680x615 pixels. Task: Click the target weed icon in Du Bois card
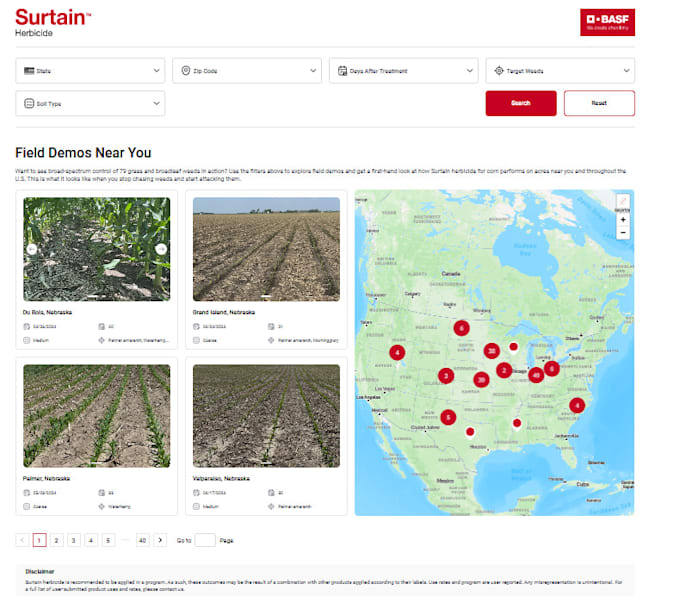101,340
